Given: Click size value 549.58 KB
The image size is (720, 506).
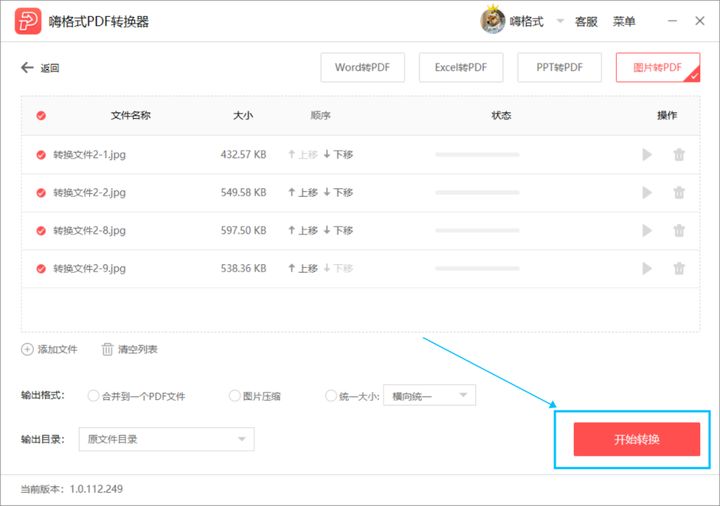Looking at the screenshot, I should click(243, 192).
